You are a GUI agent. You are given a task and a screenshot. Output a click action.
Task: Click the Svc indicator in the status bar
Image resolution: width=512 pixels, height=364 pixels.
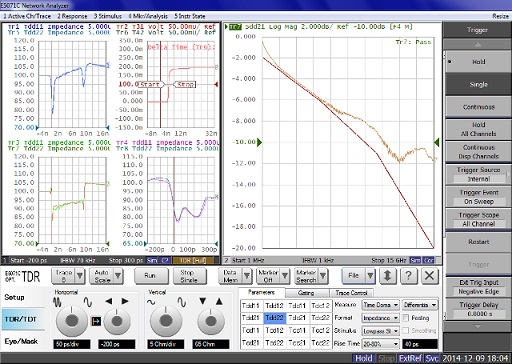tap(432, 359)
